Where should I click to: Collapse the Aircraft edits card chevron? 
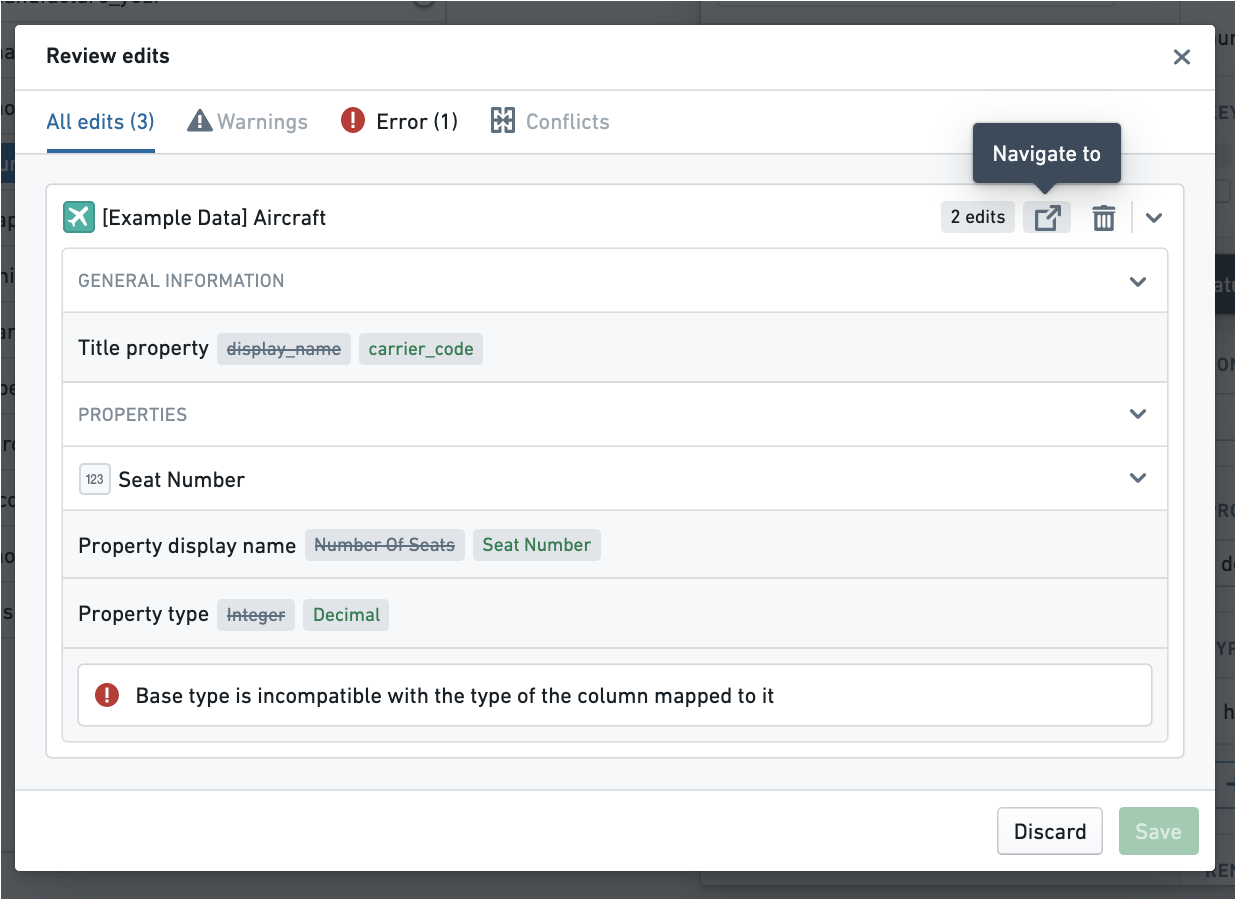1154,218
